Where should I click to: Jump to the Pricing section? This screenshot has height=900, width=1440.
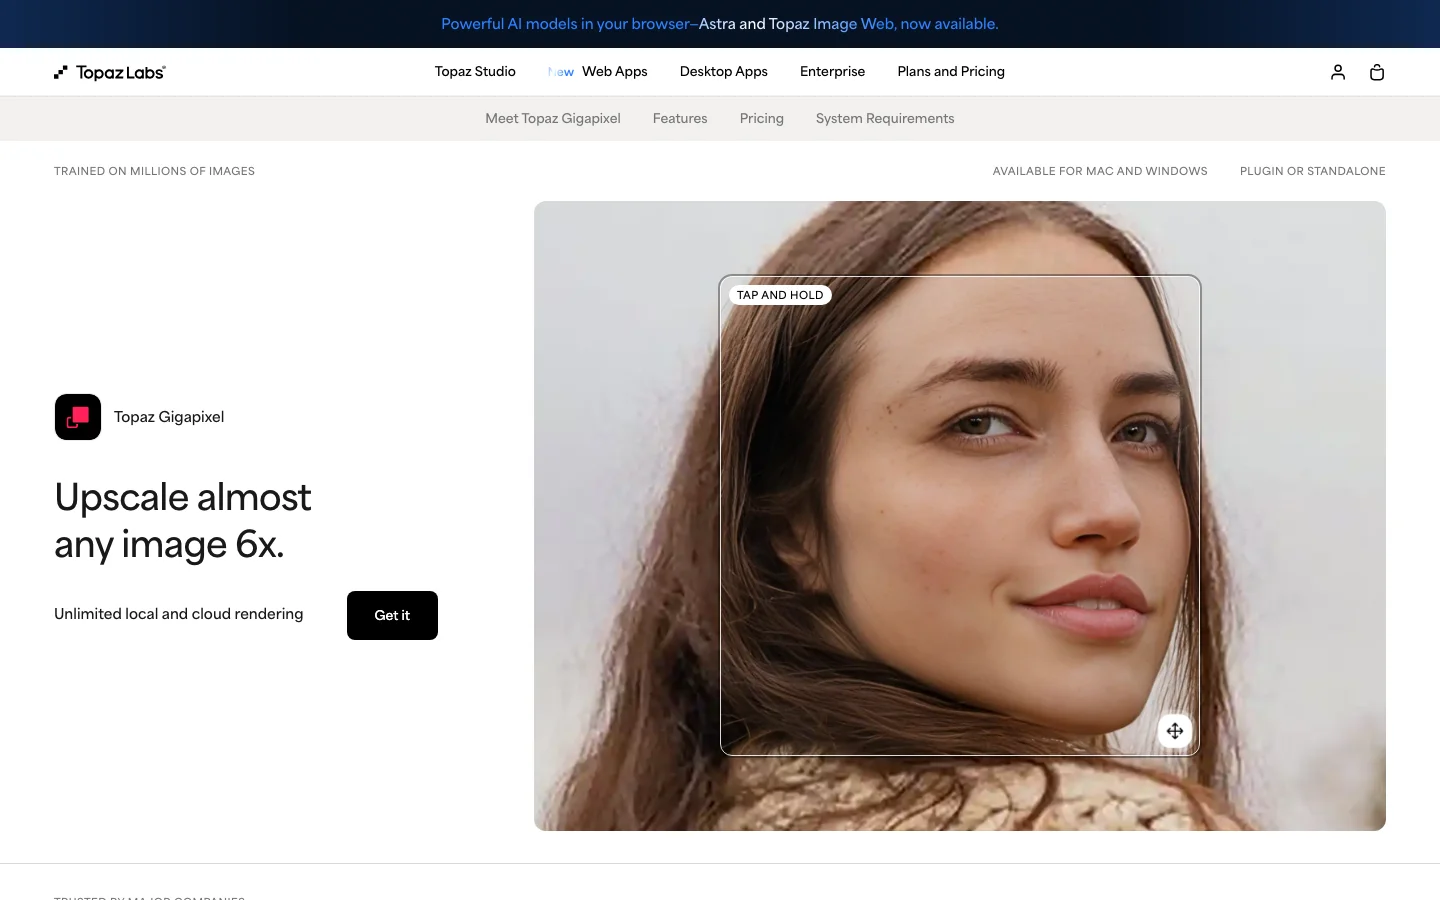[762, 119]
